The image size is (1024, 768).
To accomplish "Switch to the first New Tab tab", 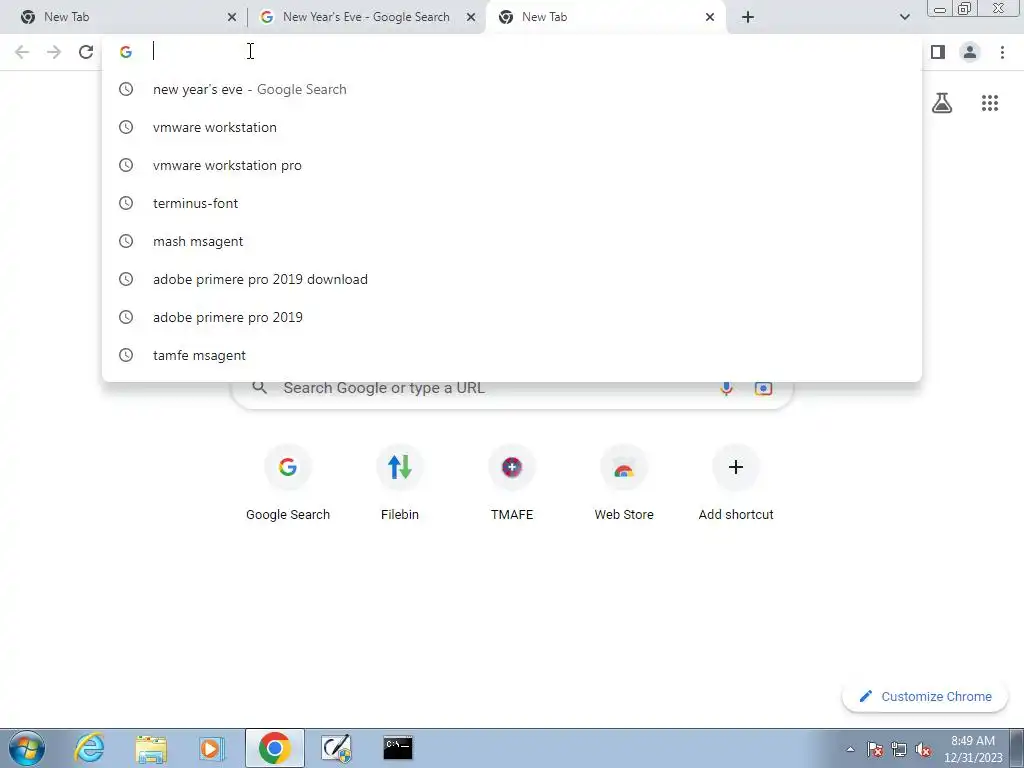I will 123,17.
